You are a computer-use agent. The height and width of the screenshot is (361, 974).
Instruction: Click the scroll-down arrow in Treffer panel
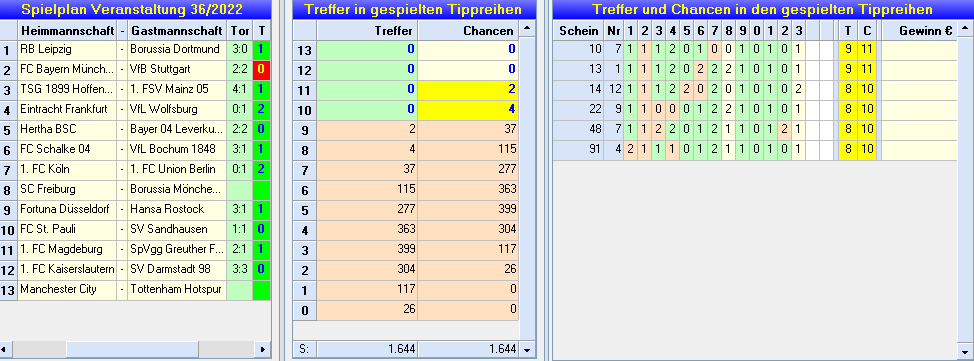(x=527, y=350)
